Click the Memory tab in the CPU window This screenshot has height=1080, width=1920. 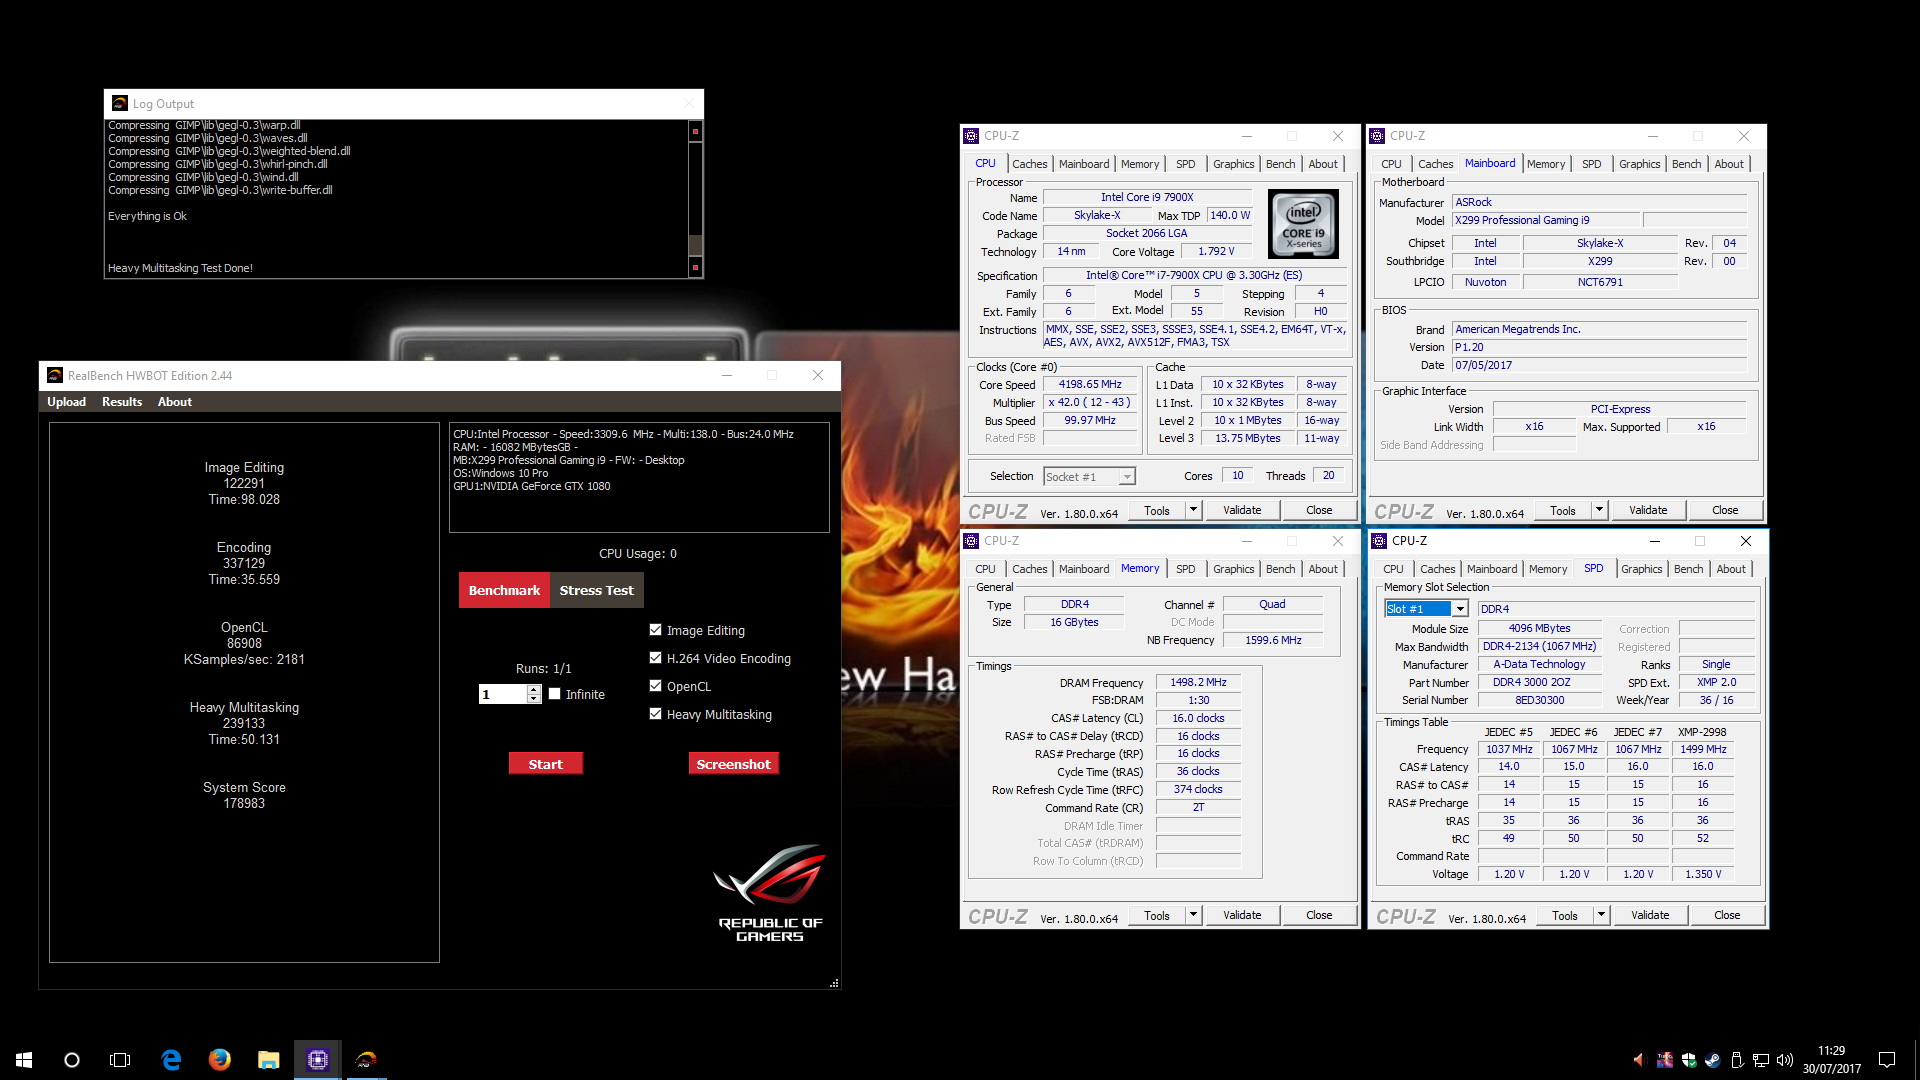tap(1140, 164)
